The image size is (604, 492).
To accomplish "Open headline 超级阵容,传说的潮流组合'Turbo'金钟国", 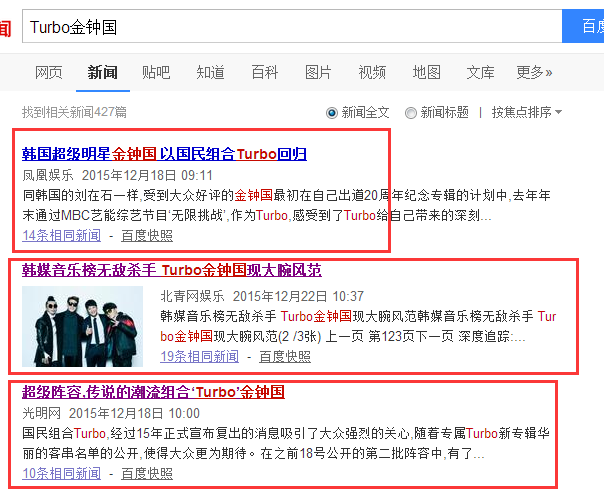I will pyautogui.click(x=153, y=392).
